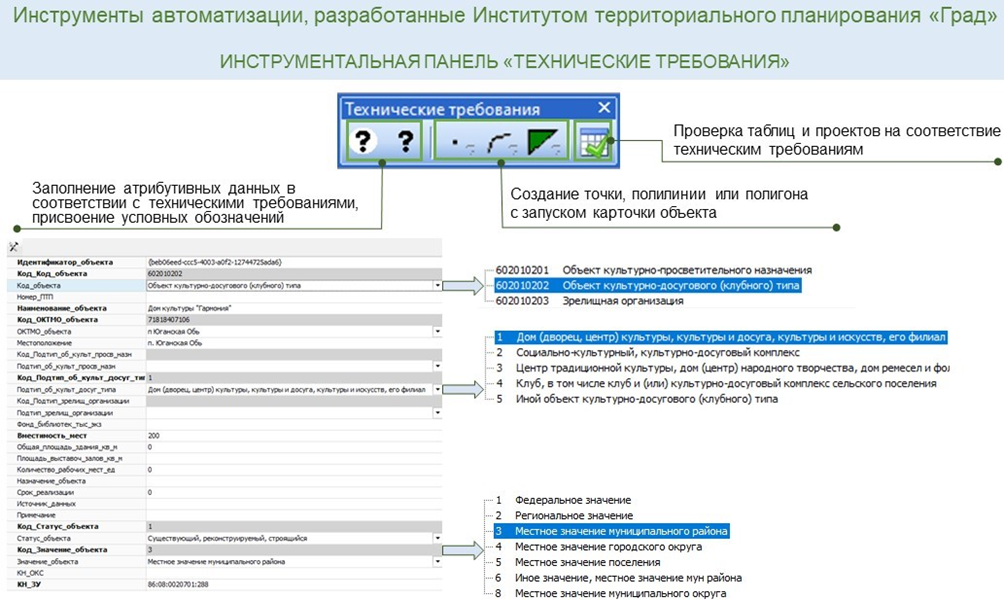The image size is (1004, 600).
Task: Expand the ОКТМО_объекта dropdown
Action: point(437,331)
